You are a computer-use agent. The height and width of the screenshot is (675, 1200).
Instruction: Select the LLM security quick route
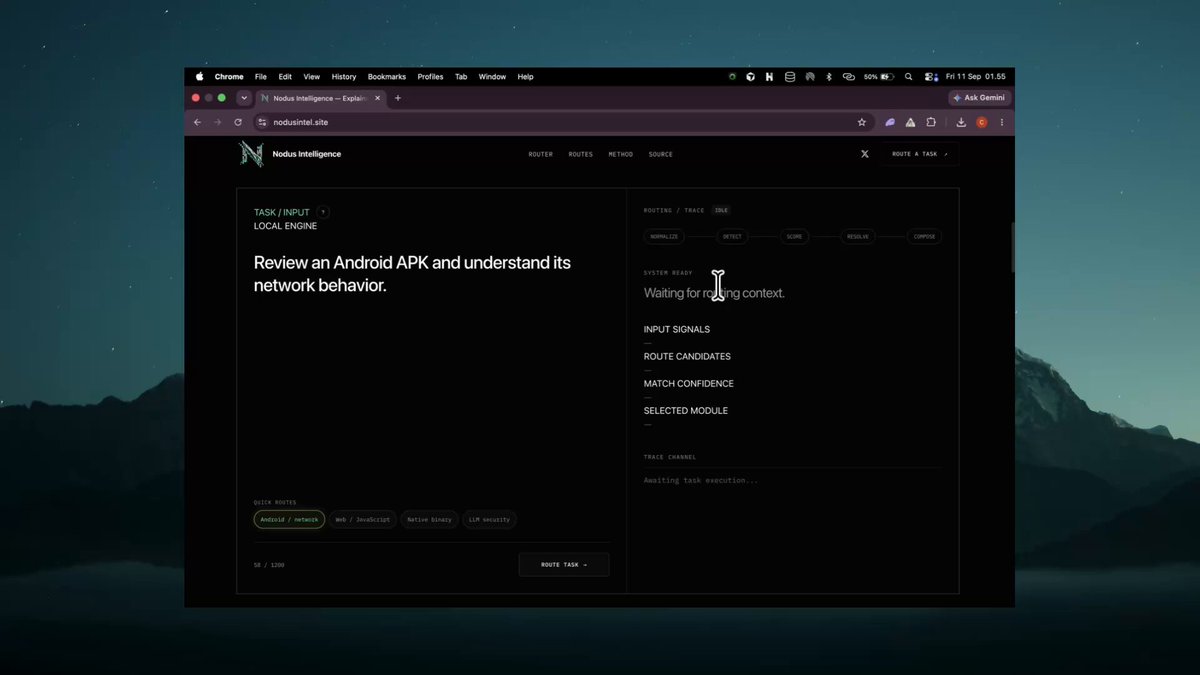pyautogui.click(x=490, y=520)
